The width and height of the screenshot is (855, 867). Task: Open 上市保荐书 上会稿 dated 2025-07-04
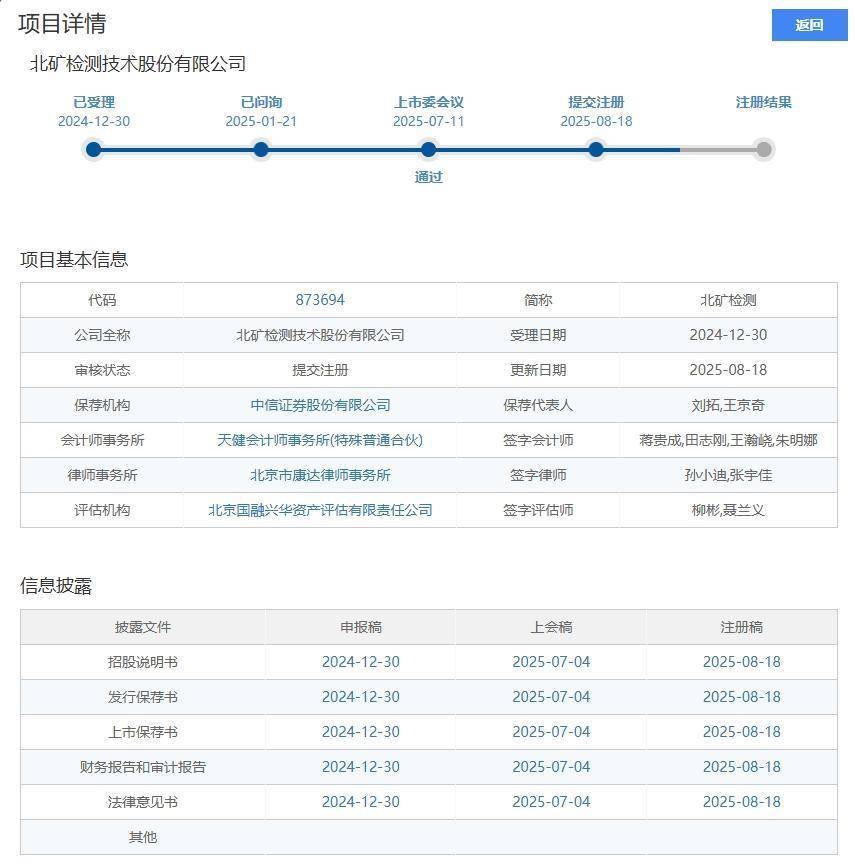pyautogui.click(x=551, y=732)
